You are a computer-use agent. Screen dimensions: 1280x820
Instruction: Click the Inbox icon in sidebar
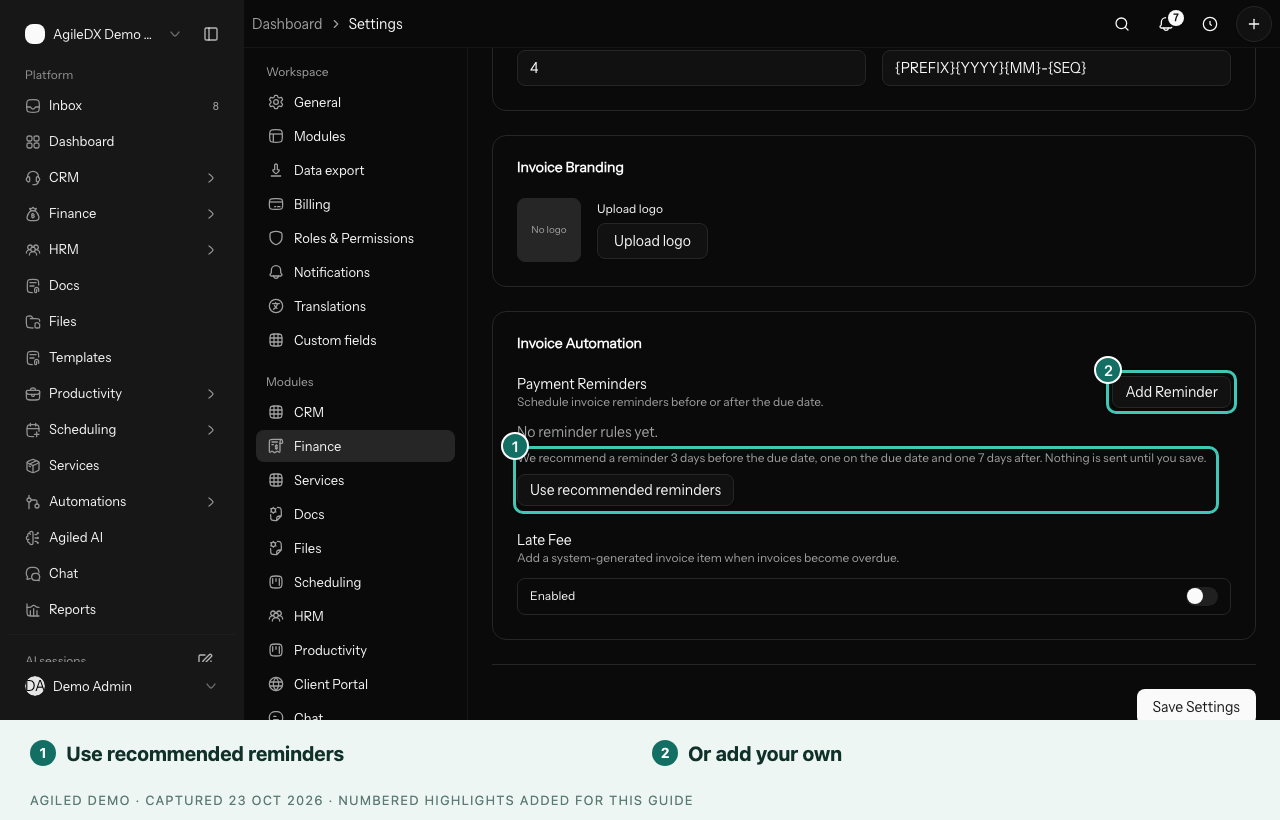coord(33,105)
